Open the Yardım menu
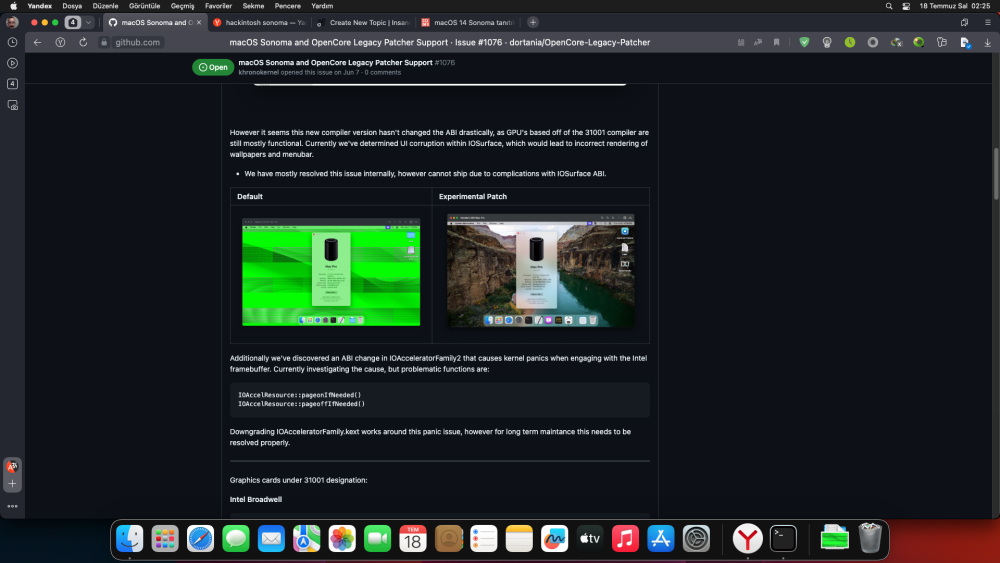The width and height of the screenshot is (1000, 563). (x=322, y=6)
